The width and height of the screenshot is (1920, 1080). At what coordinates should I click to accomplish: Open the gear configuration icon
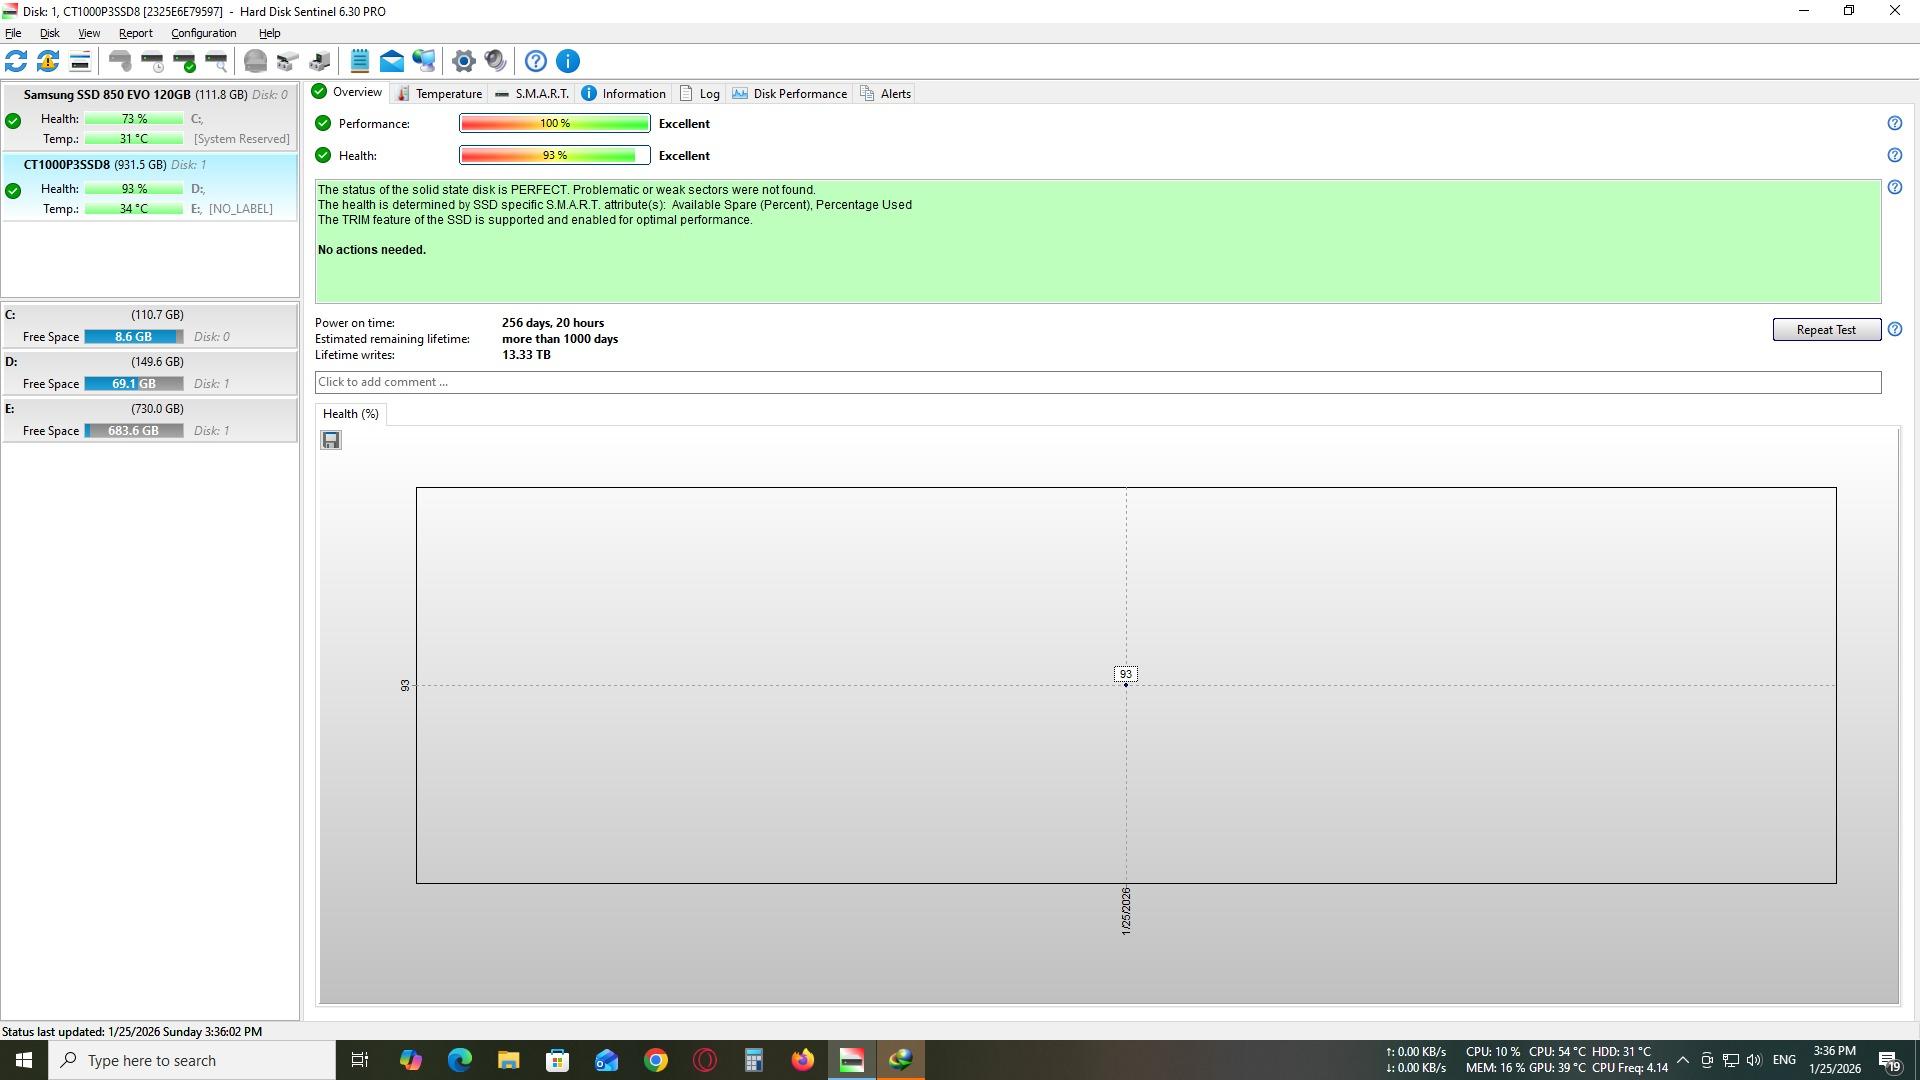click(x=463, y=61)
